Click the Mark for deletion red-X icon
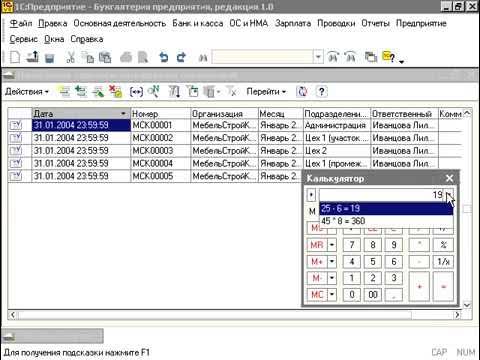The image size is (480, 360). point(115,91)
